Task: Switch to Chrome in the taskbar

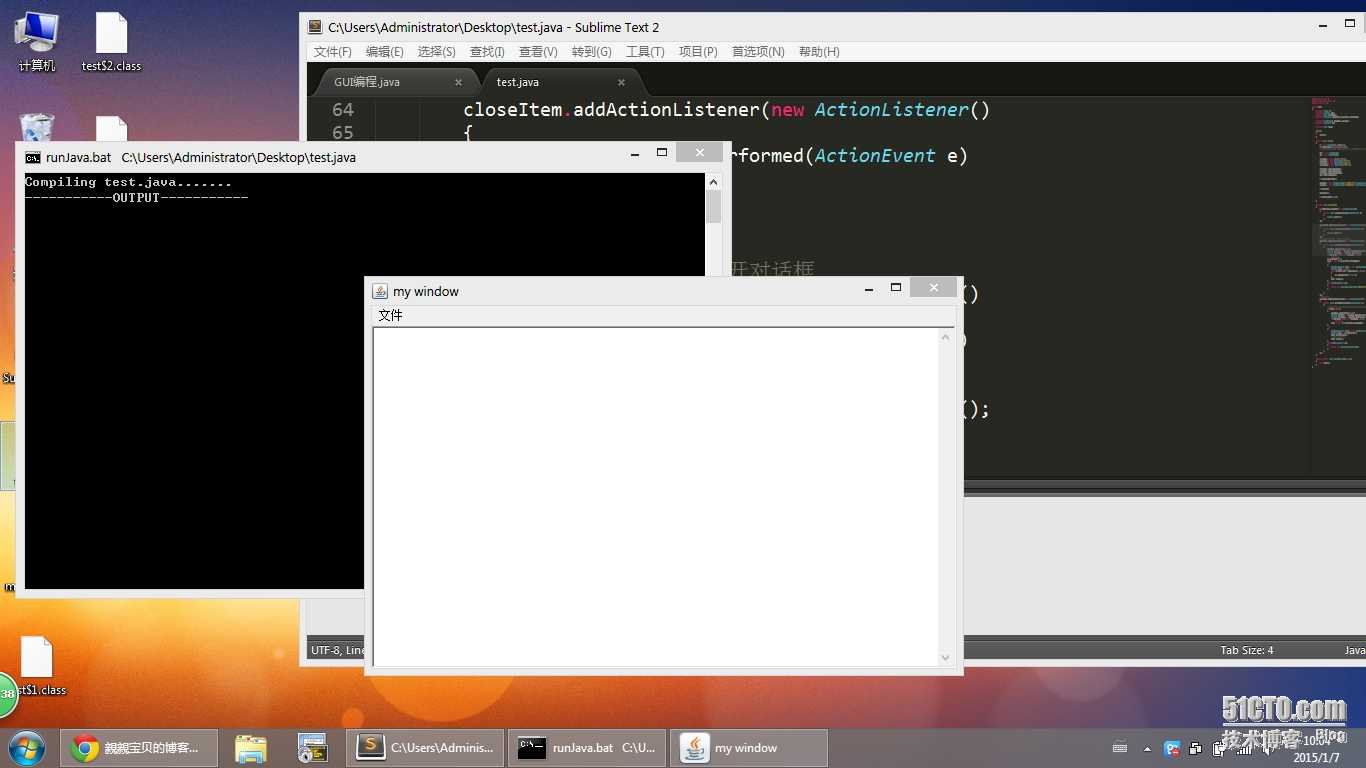Action: click(x=139, y=748)
